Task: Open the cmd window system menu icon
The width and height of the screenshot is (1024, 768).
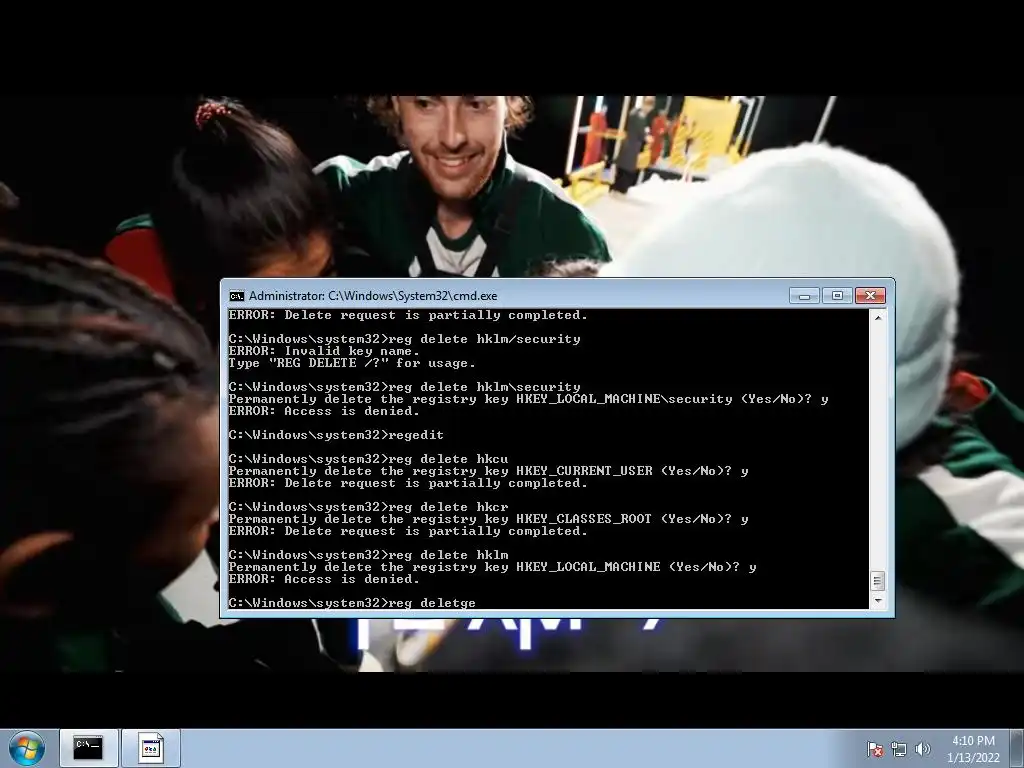Action: [236, 296]
